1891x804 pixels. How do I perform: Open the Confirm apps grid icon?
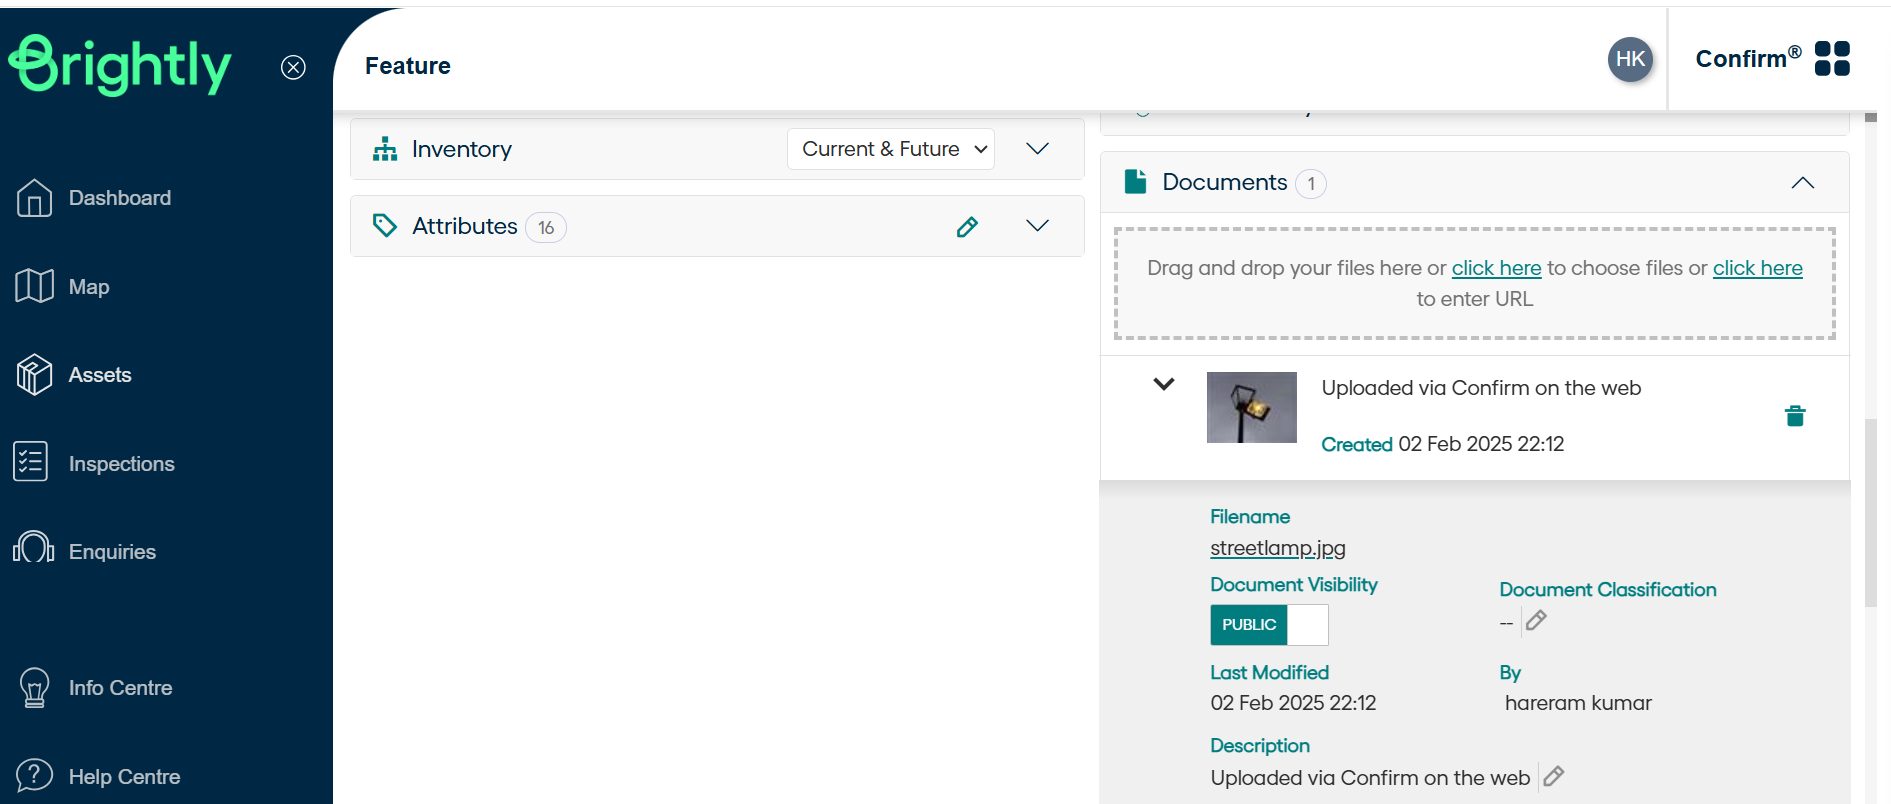click(x=1832, y=59)
